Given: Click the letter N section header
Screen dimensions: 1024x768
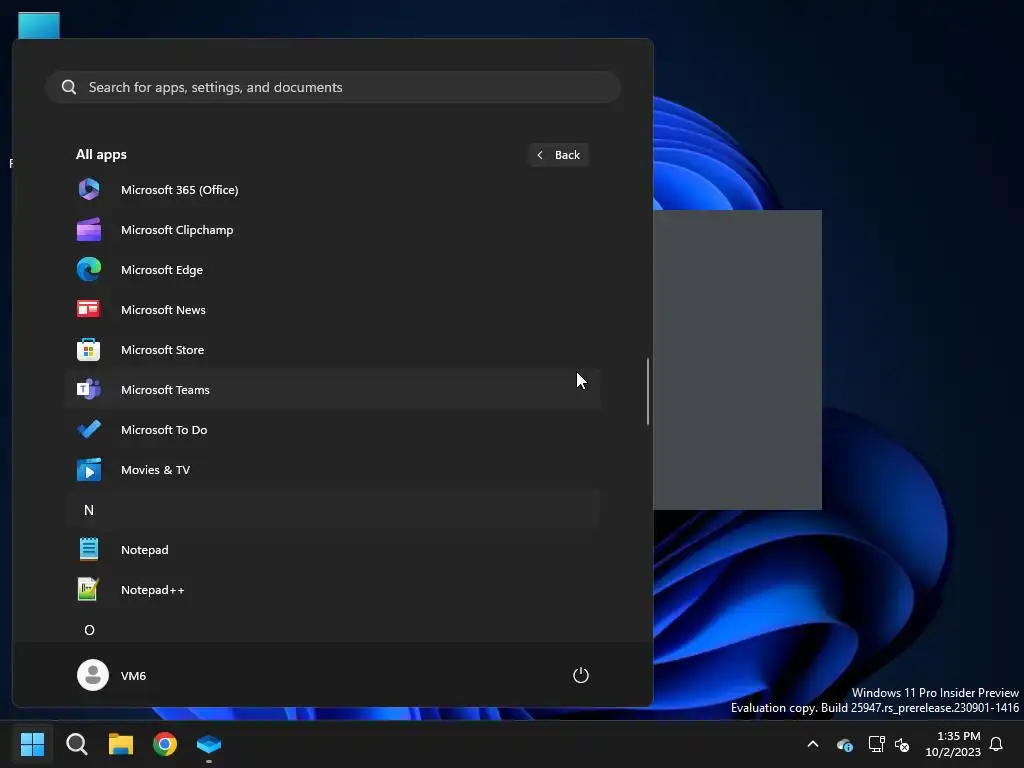Looking at the screenshot, I should (x=332, y=509).
